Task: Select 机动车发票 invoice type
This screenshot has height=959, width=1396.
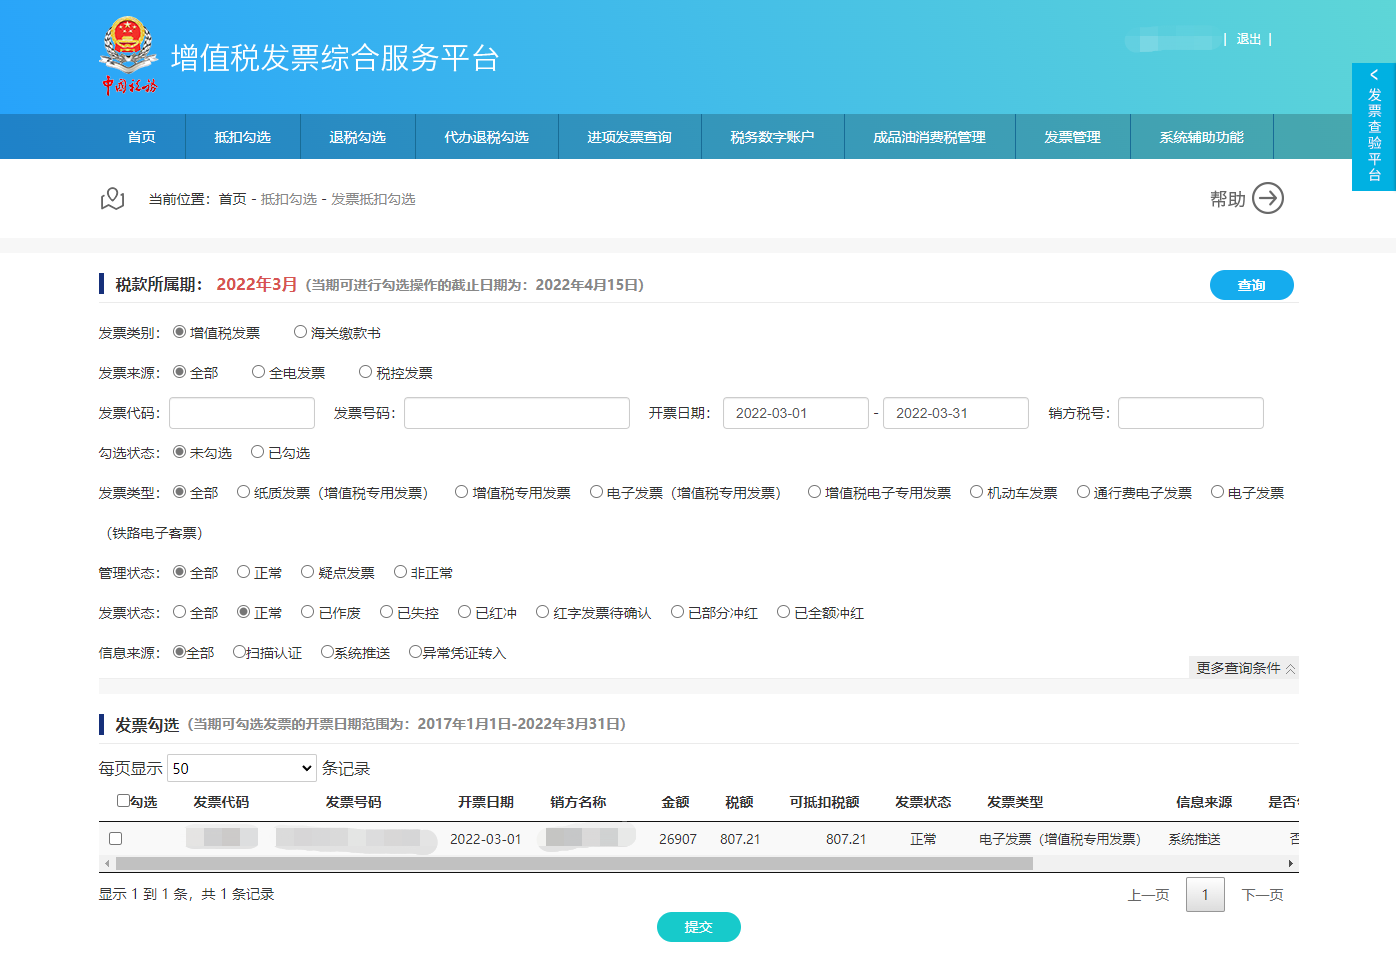Action: click(x=976, y=492)
